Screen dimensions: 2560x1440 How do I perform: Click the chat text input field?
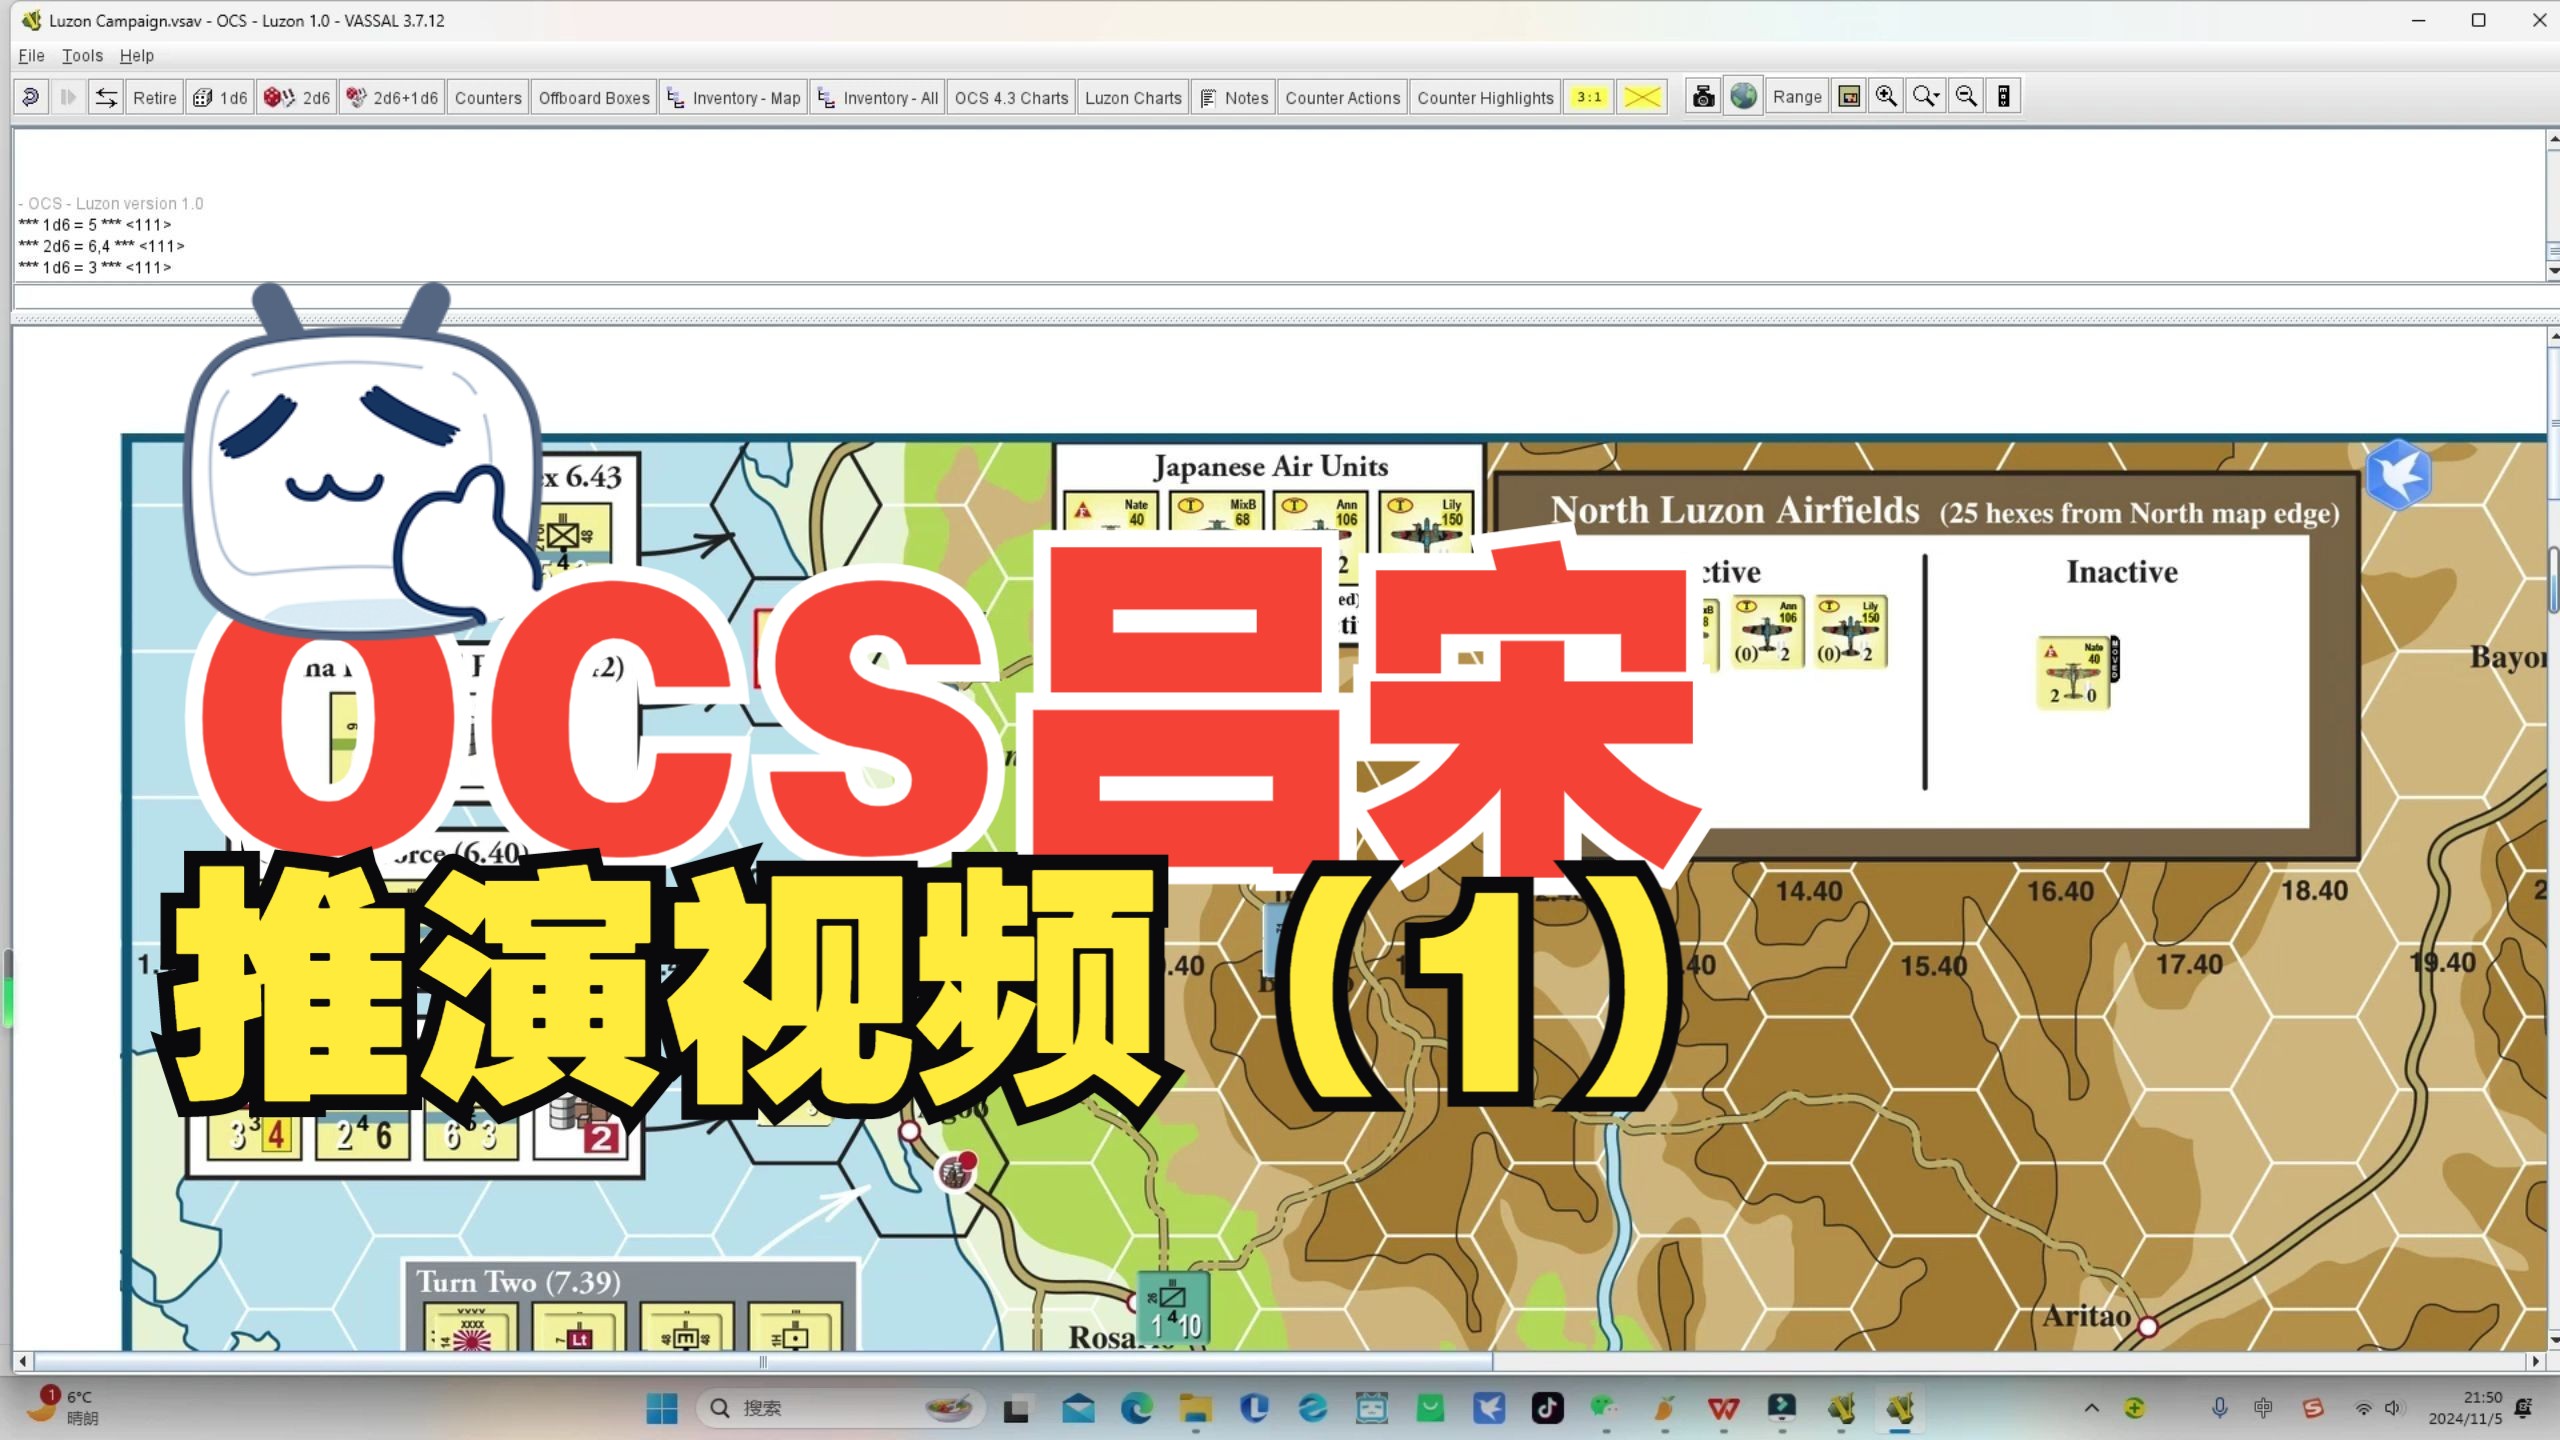pos(1278,297)
